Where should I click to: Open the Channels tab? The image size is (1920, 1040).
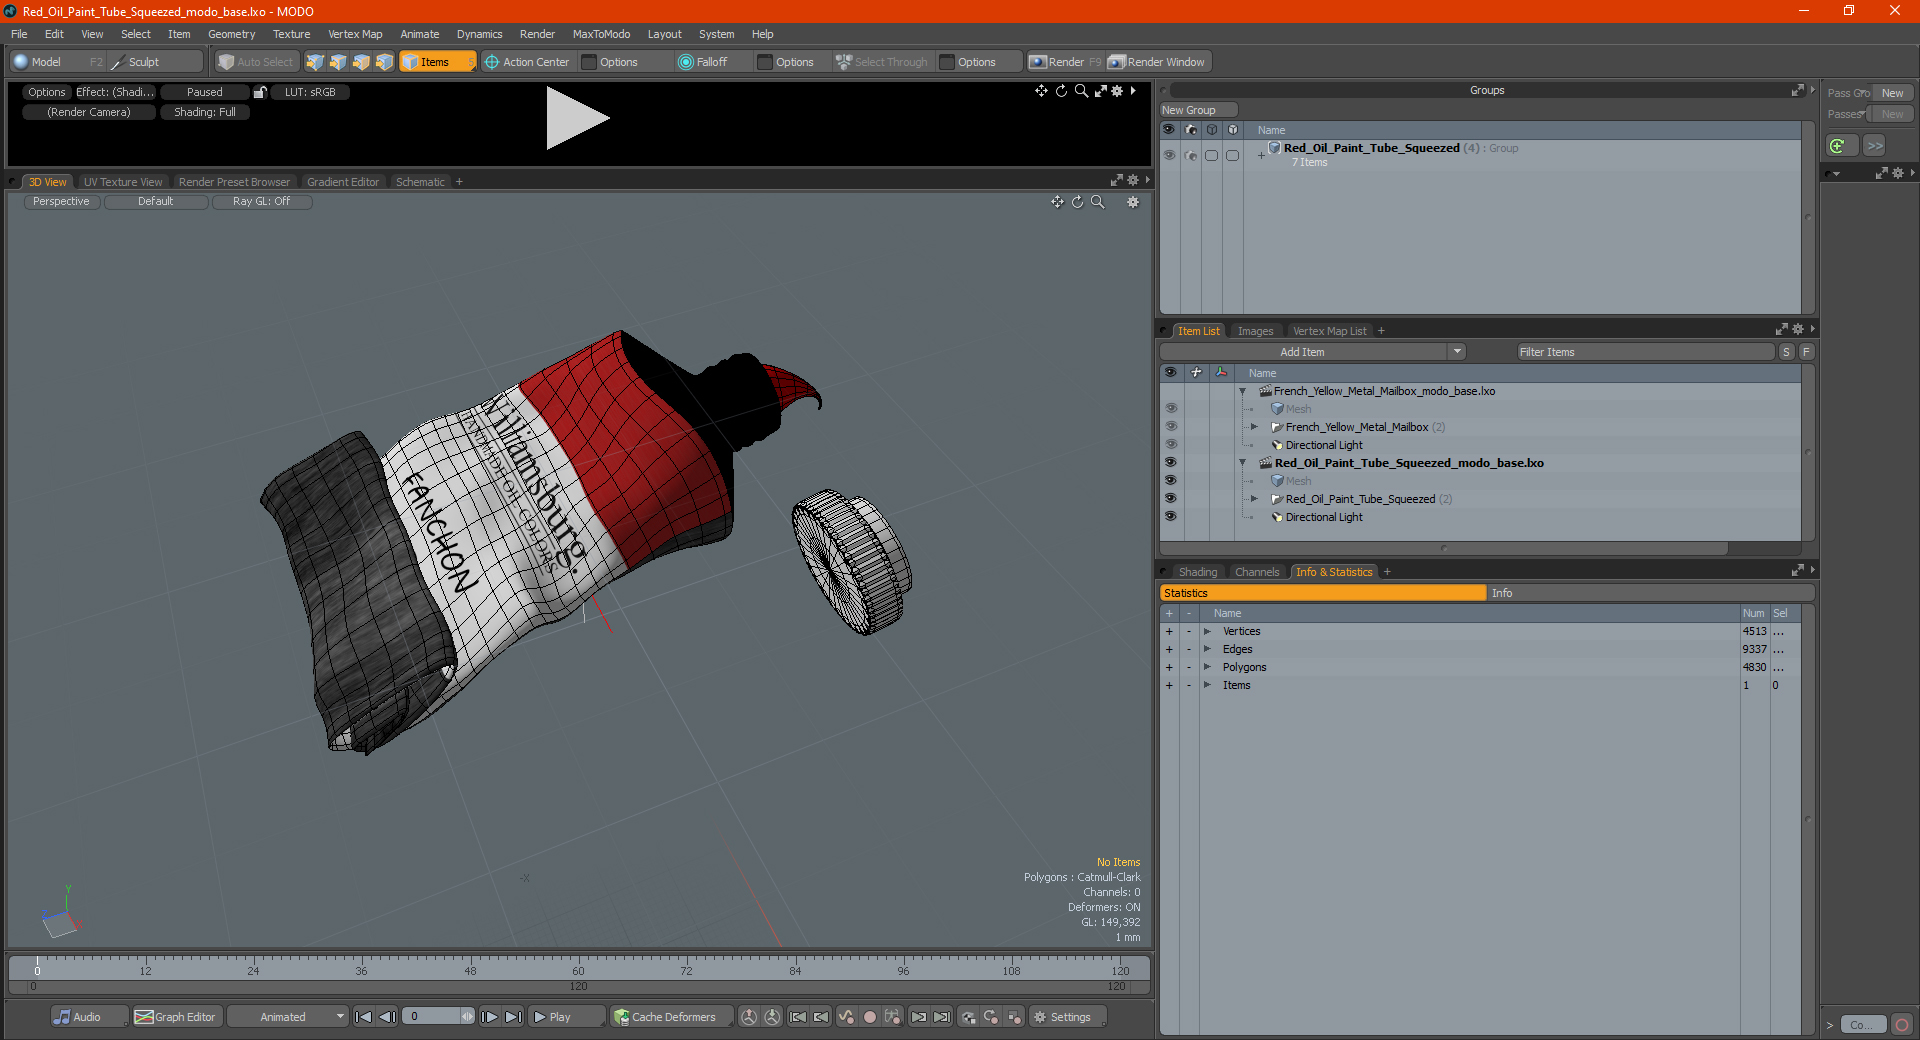point(1256,572)
